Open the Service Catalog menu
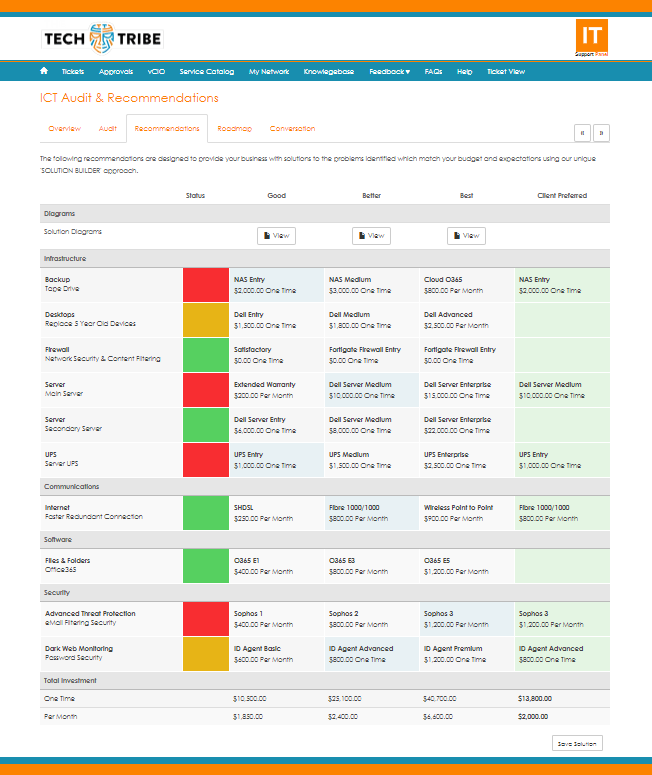The image size is (652, 775). [206, 72]
